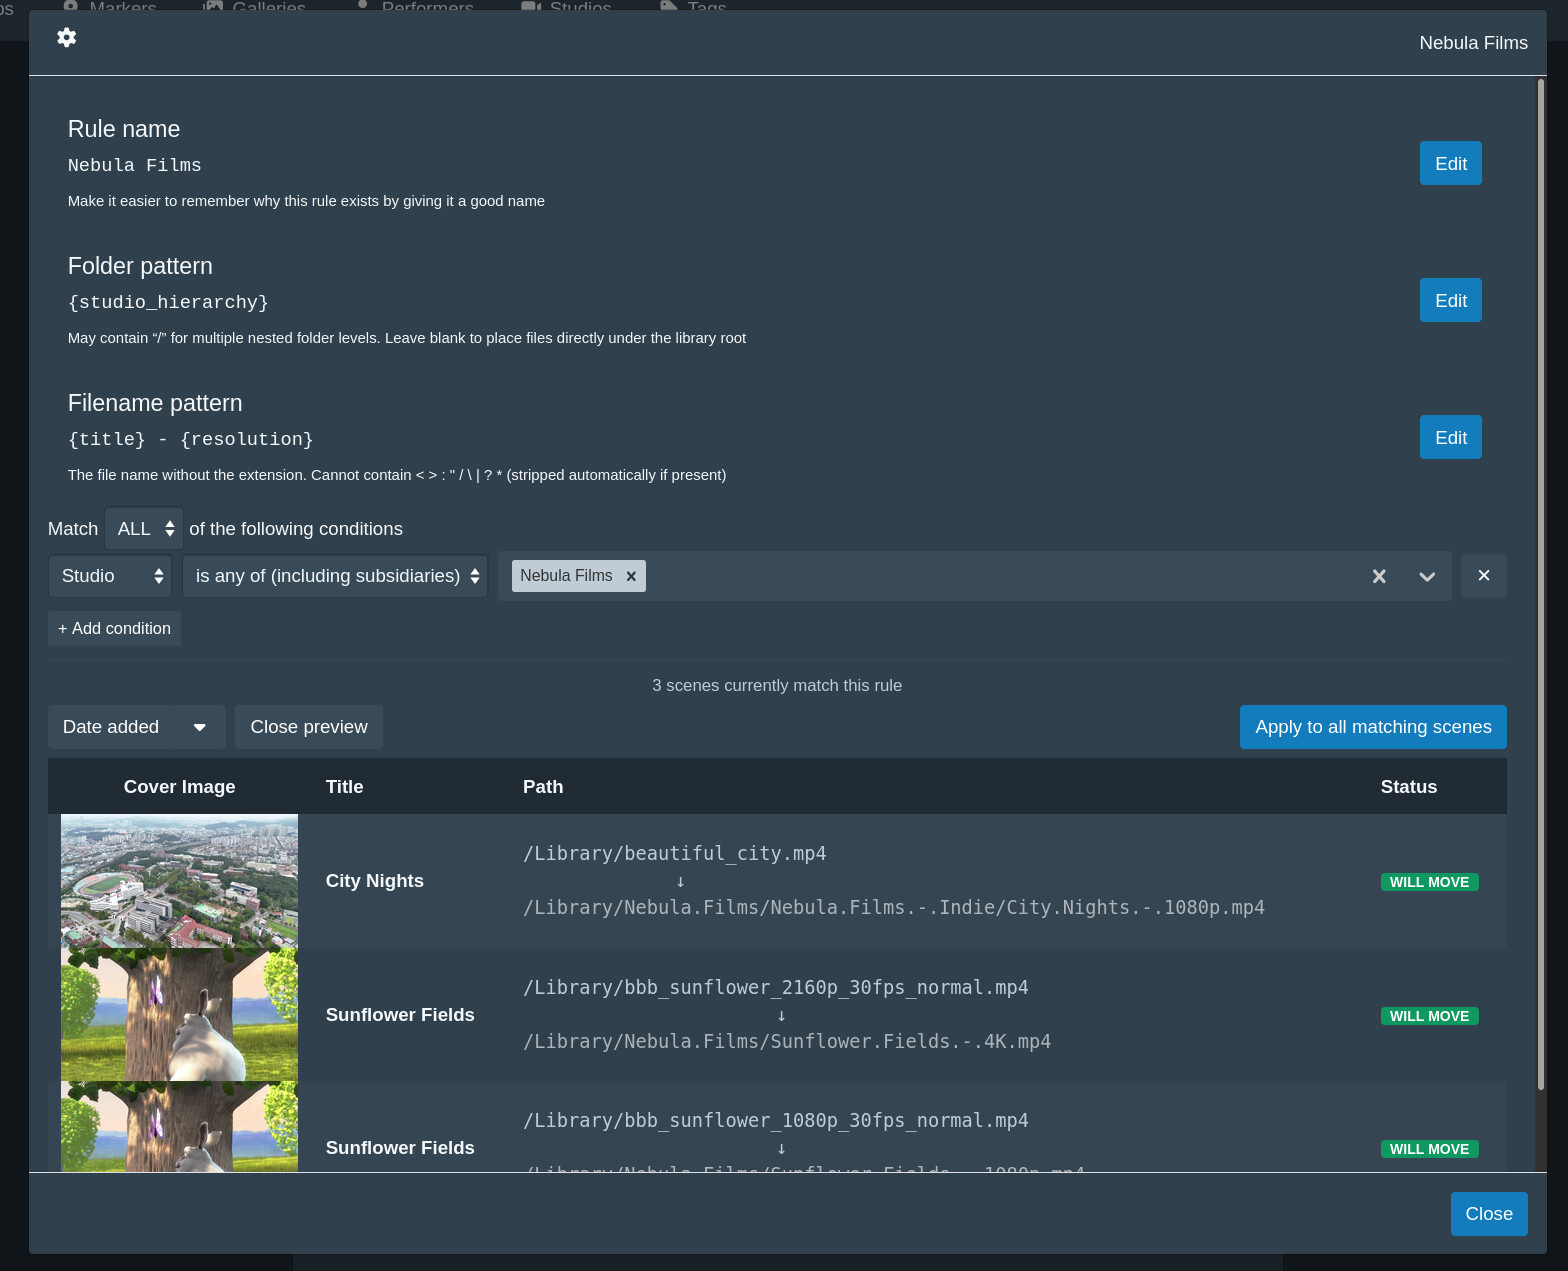Viewport: 1568px width, 1271px height.
Task: Click the Sunflower.Fields.-.4K.mp4 destination path
Action: tap(787, 1042)
